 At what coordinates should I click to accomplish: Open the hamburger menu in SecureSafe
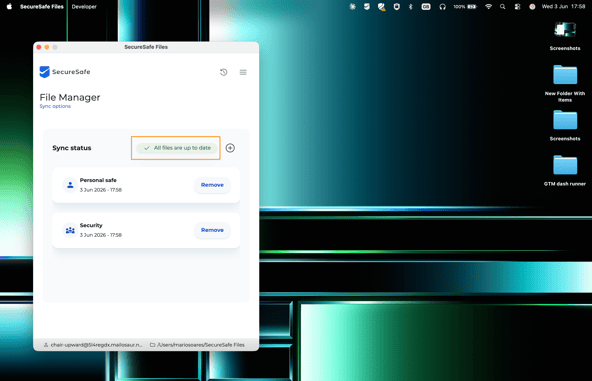click(243, 72)
